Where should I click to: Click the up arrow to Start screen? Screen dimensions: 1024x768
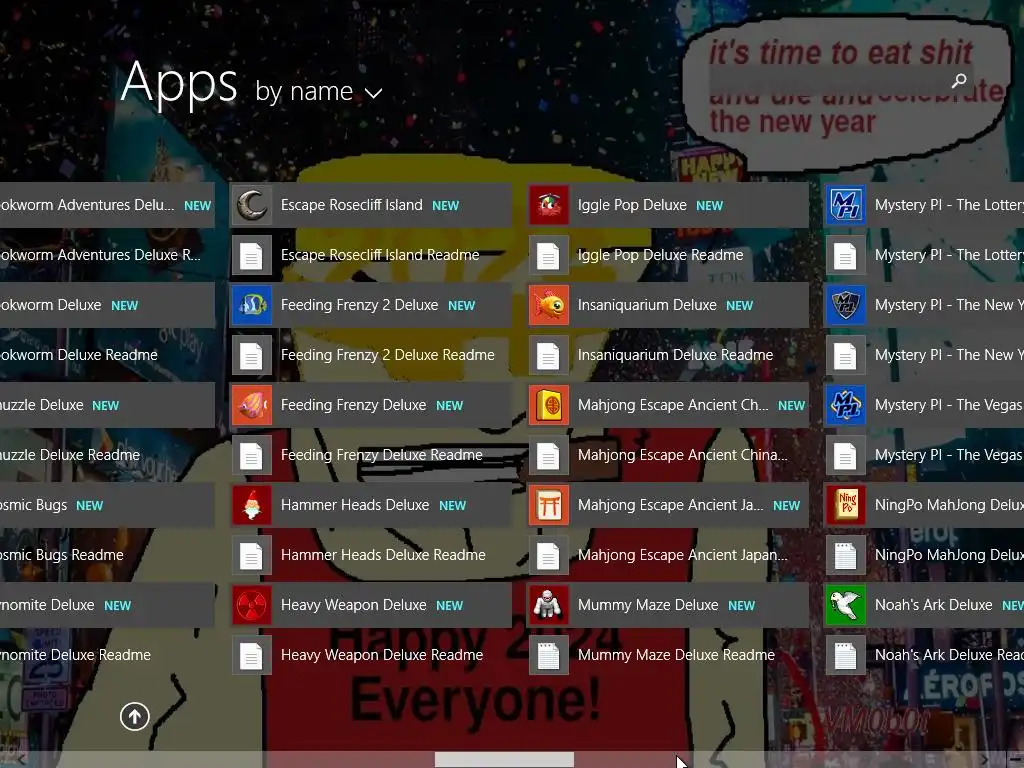(x=135, y=716)
